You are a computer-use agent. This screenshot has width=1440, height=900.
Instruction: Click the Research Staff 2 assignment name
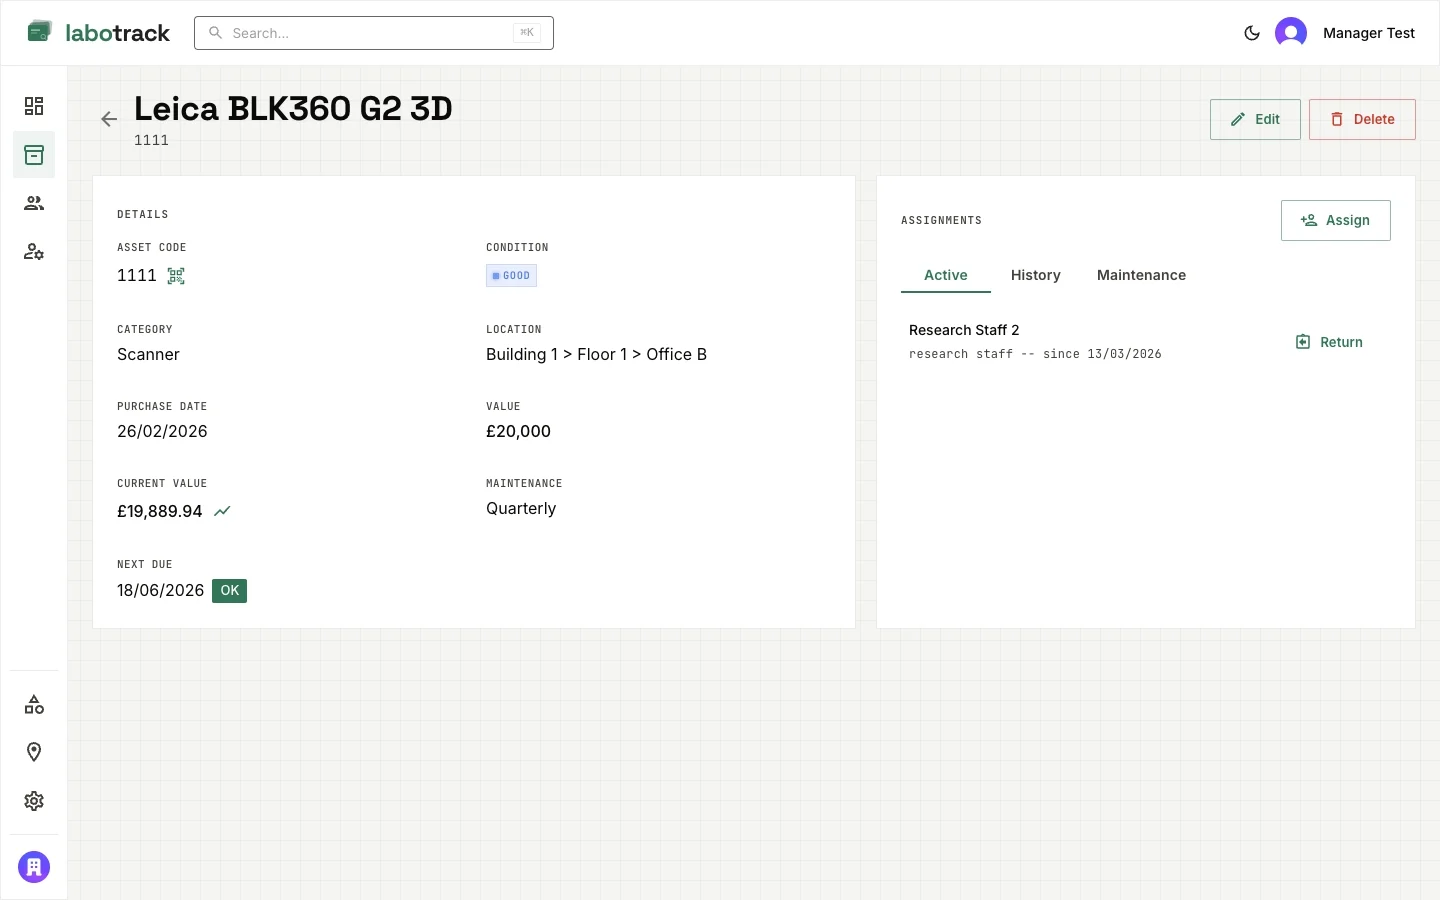[964, 330]
